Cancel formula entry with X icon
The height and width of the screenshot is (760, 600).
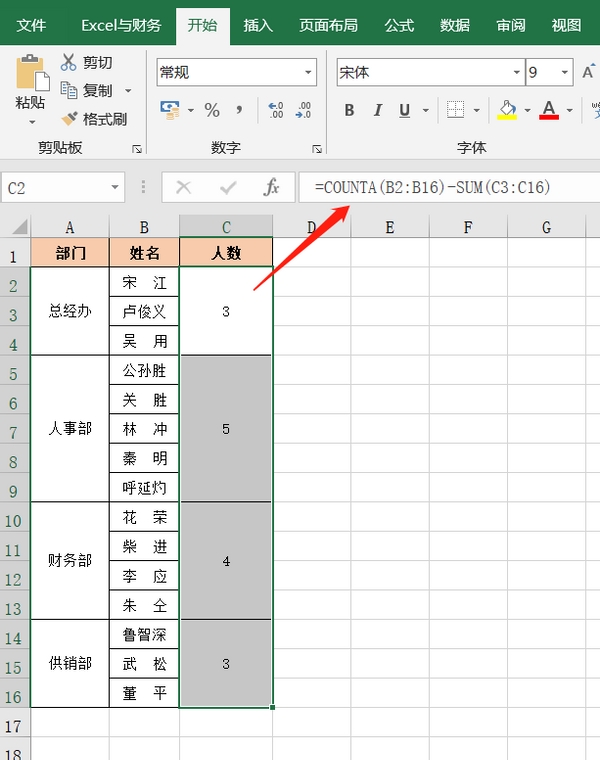pyautogui.click(x=184, y=187)
